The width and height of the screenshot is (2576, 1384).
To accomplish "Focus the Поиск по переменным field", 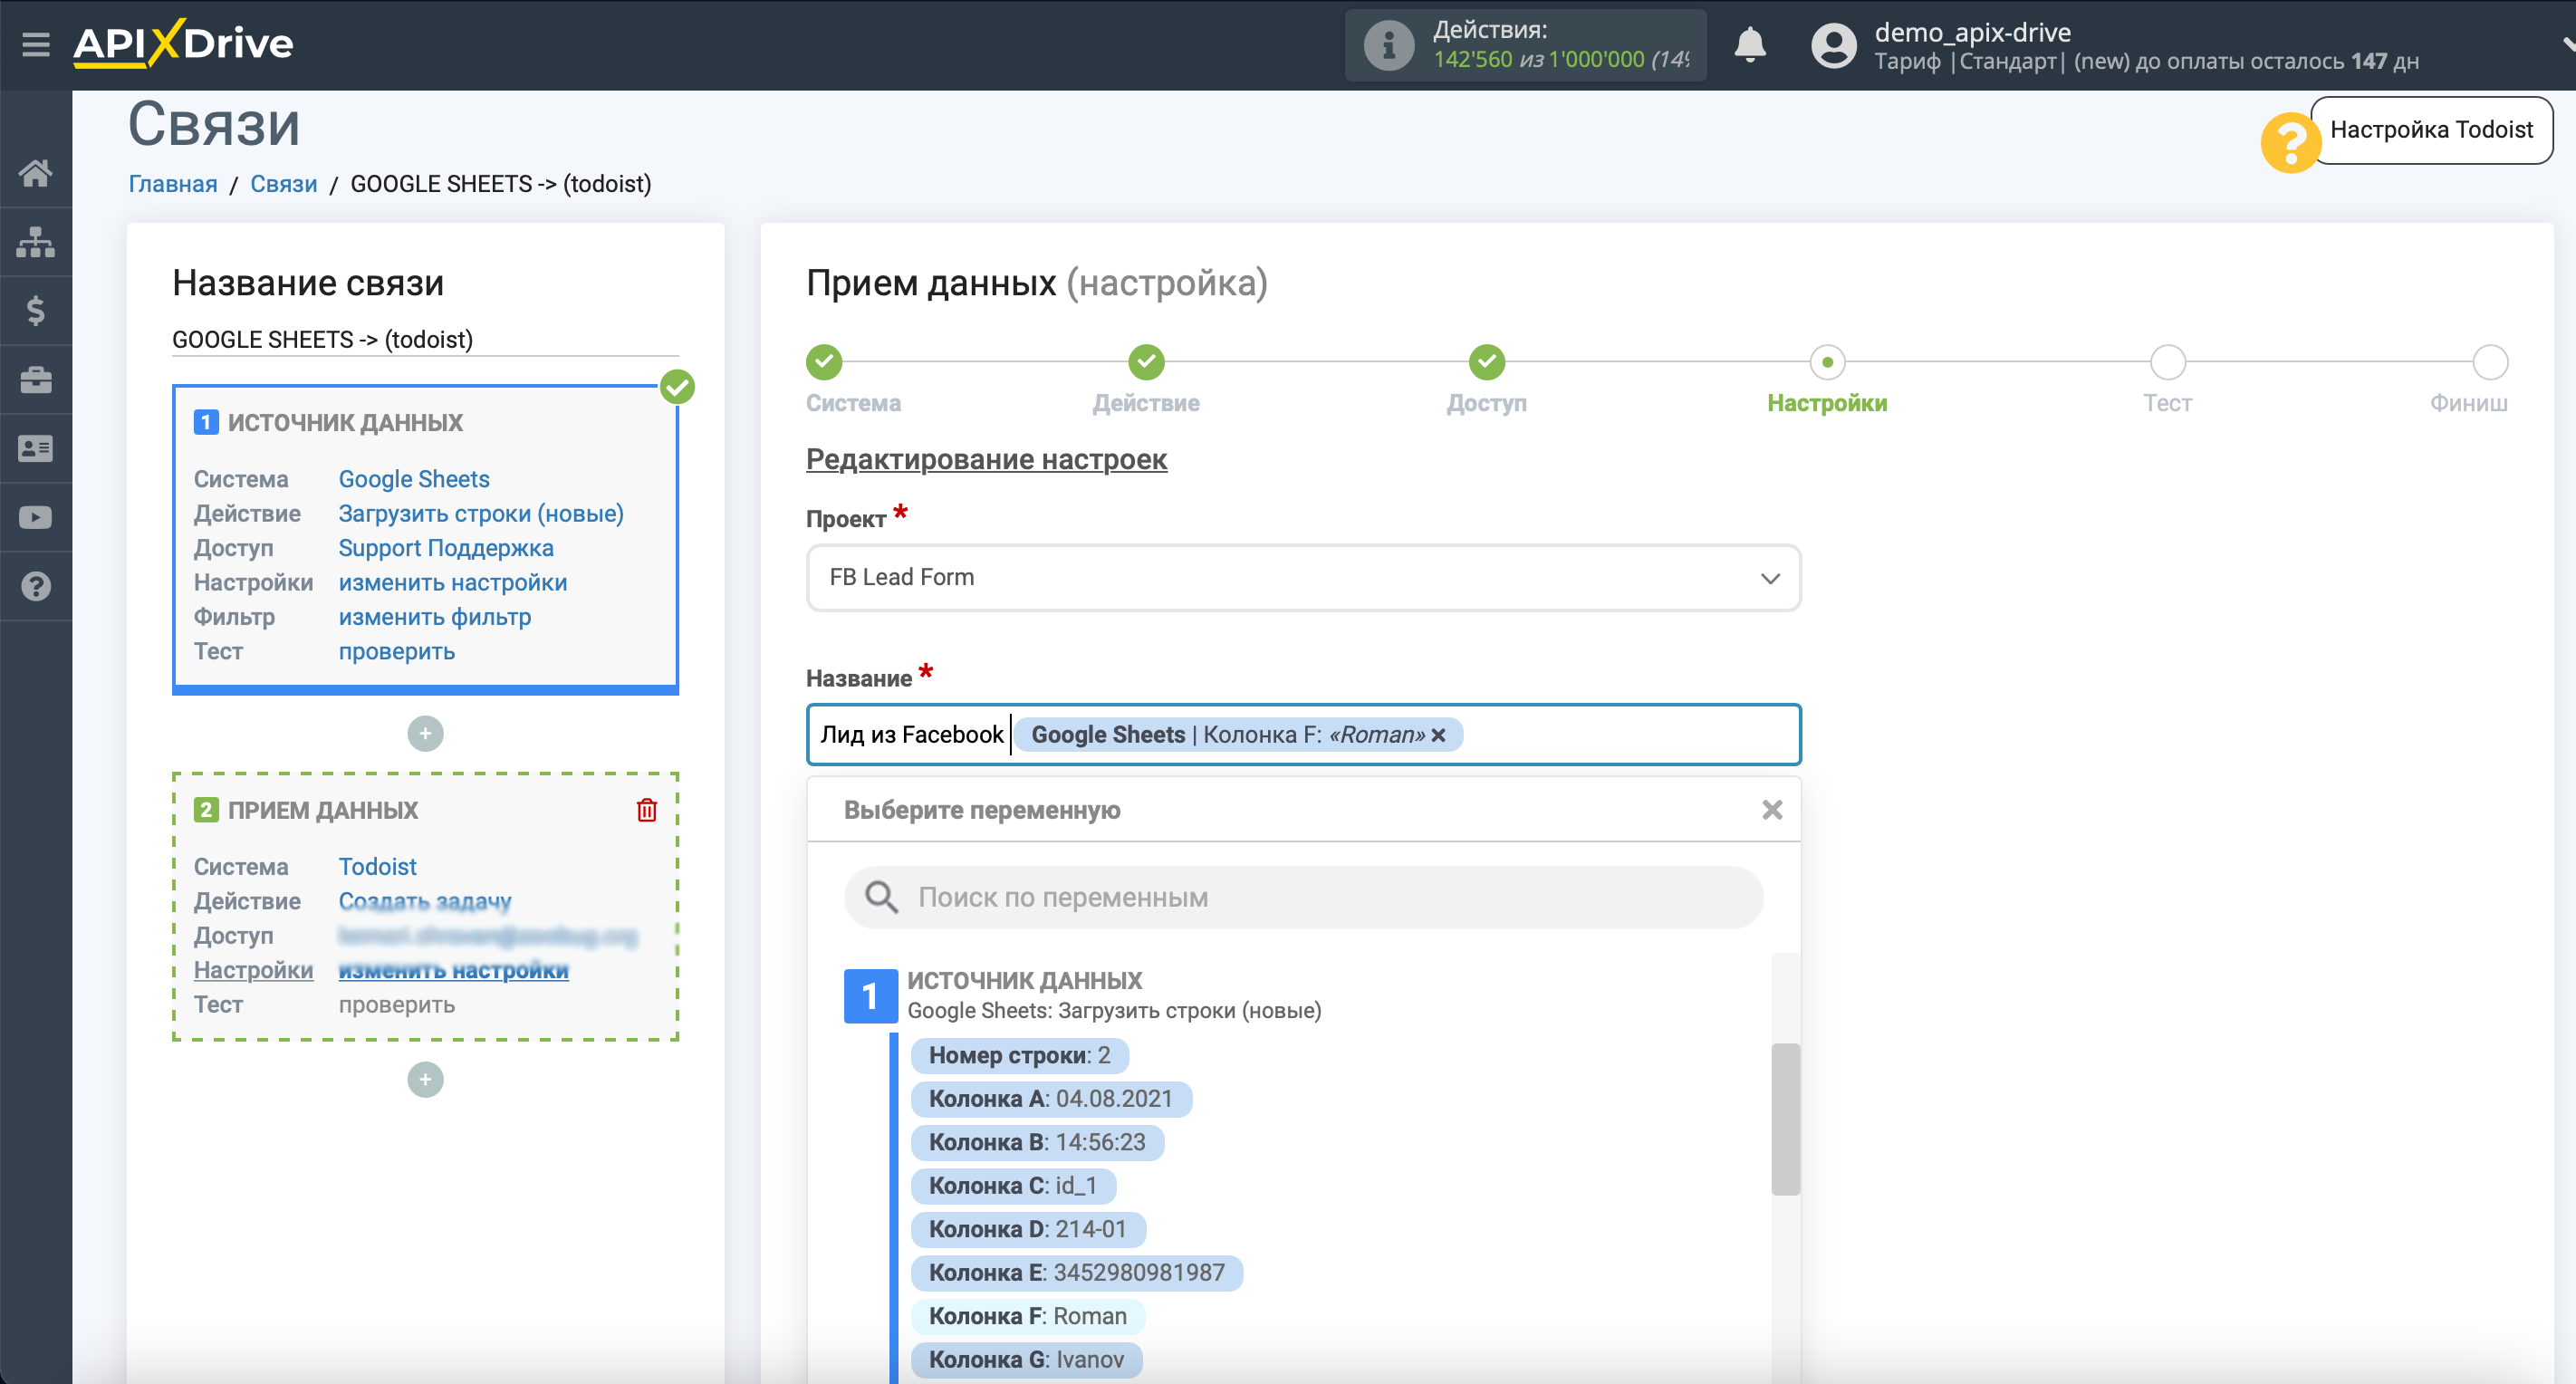I will coord(1304,897).
